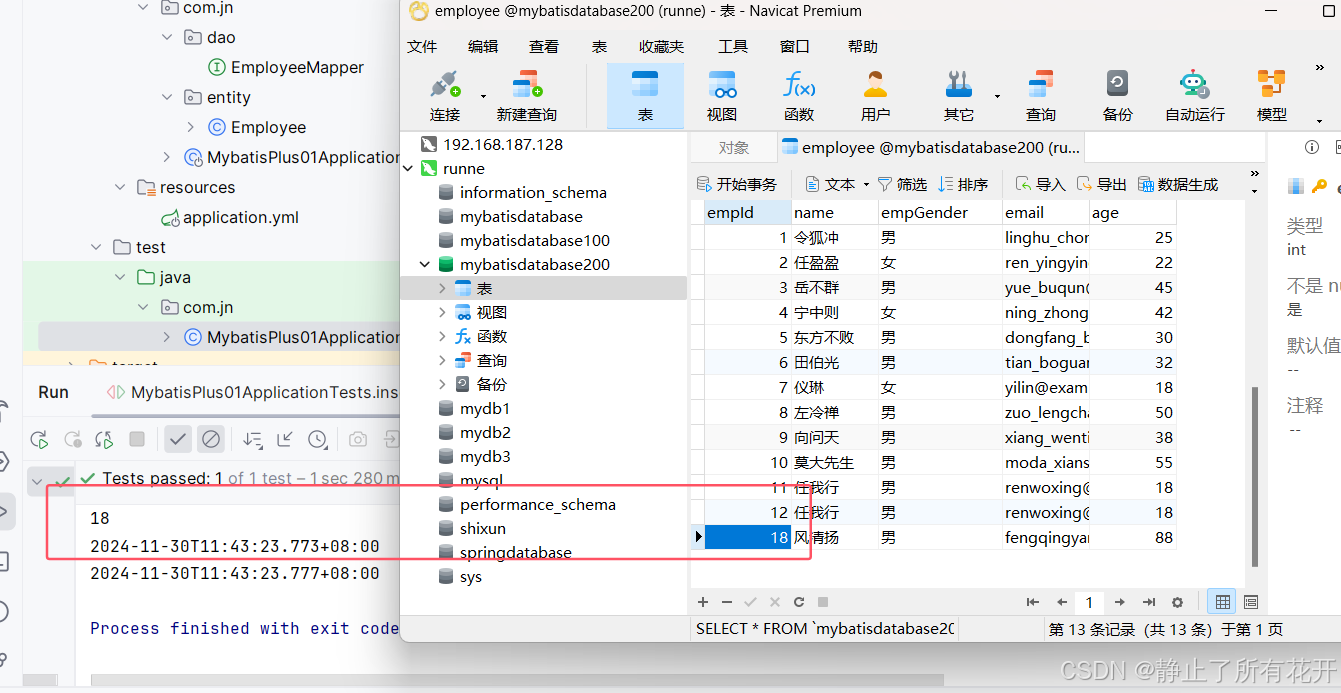This screenshot has width=1341, height=693.
Task: Open the 查看 menu
Action: (x=544, y=46)
